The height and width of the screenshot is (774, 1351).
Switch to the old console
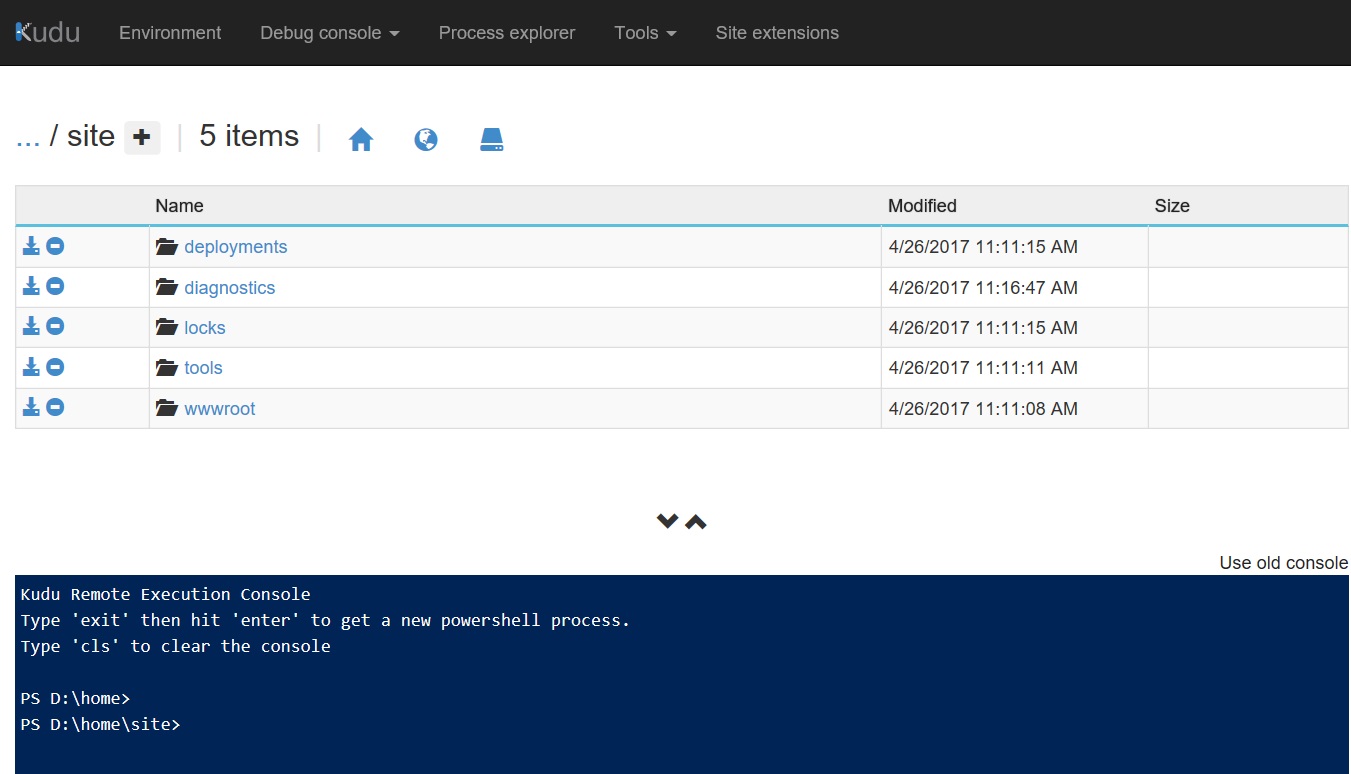click(x=1283, y=563)
